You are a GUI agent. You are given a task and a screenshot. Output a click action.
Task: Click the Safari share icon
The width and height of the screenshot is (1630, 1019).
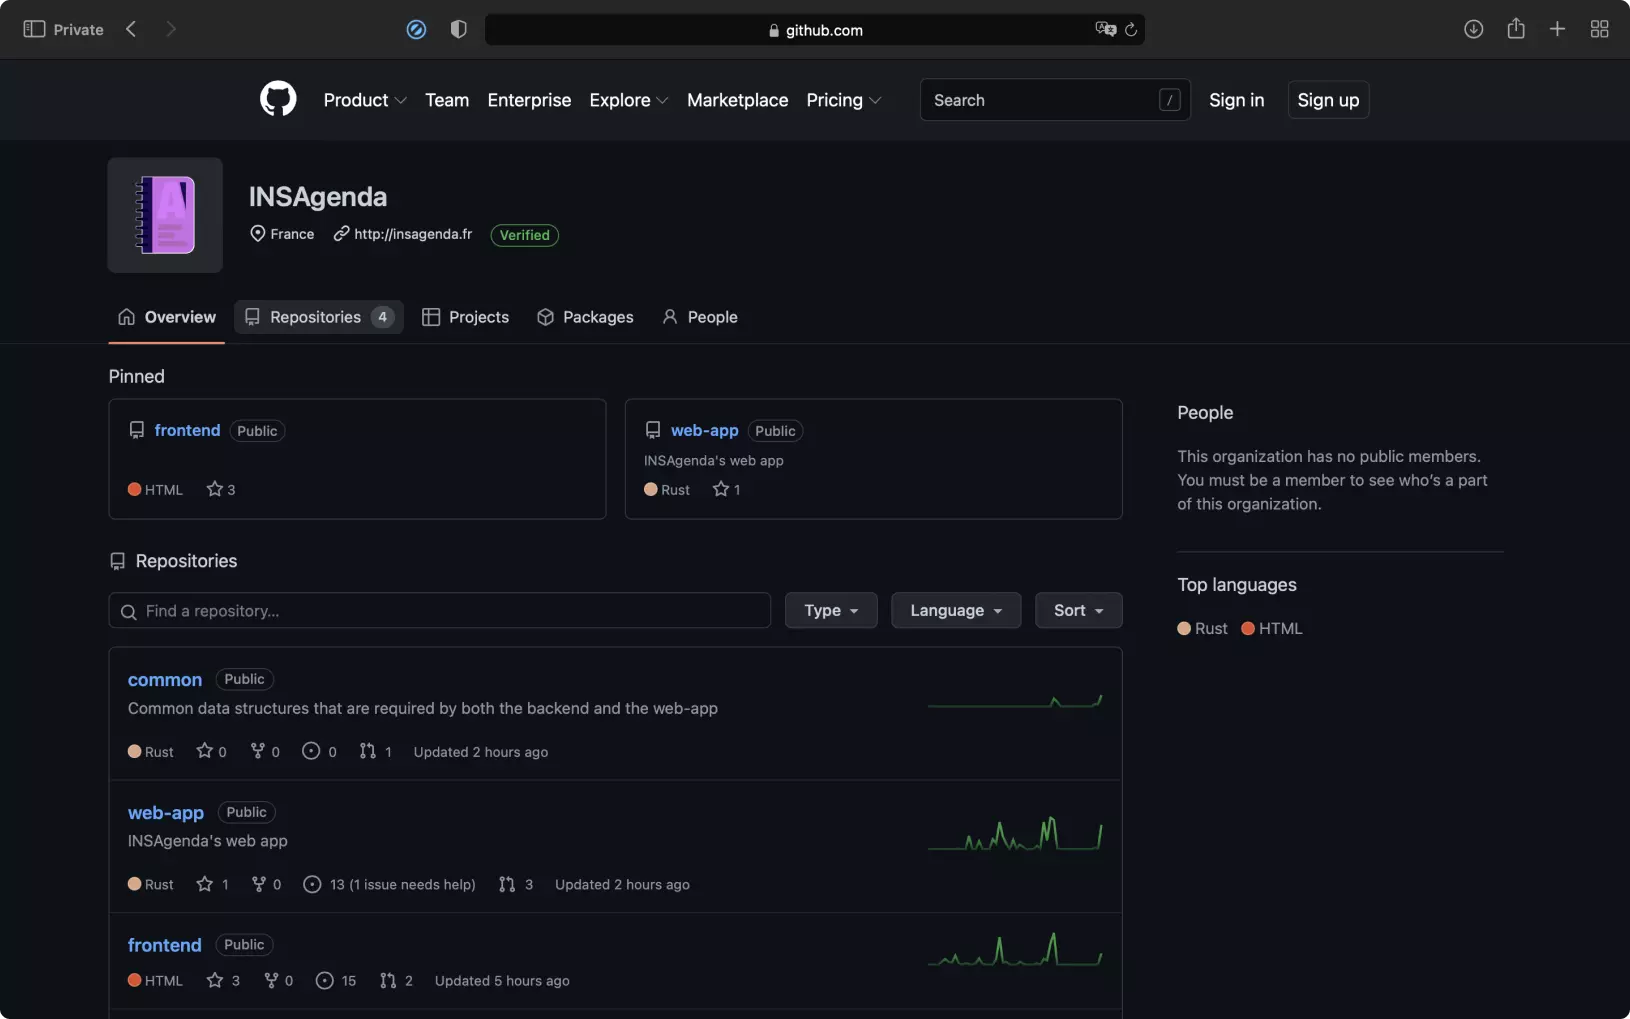(1516, 28)
